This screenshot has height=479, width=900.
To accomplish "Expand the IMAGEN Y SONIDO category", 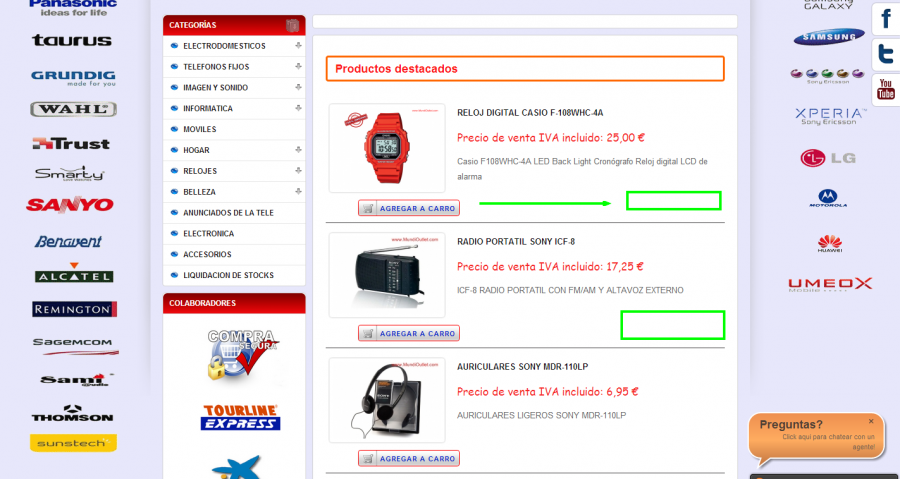I will [x=298, y=87].
